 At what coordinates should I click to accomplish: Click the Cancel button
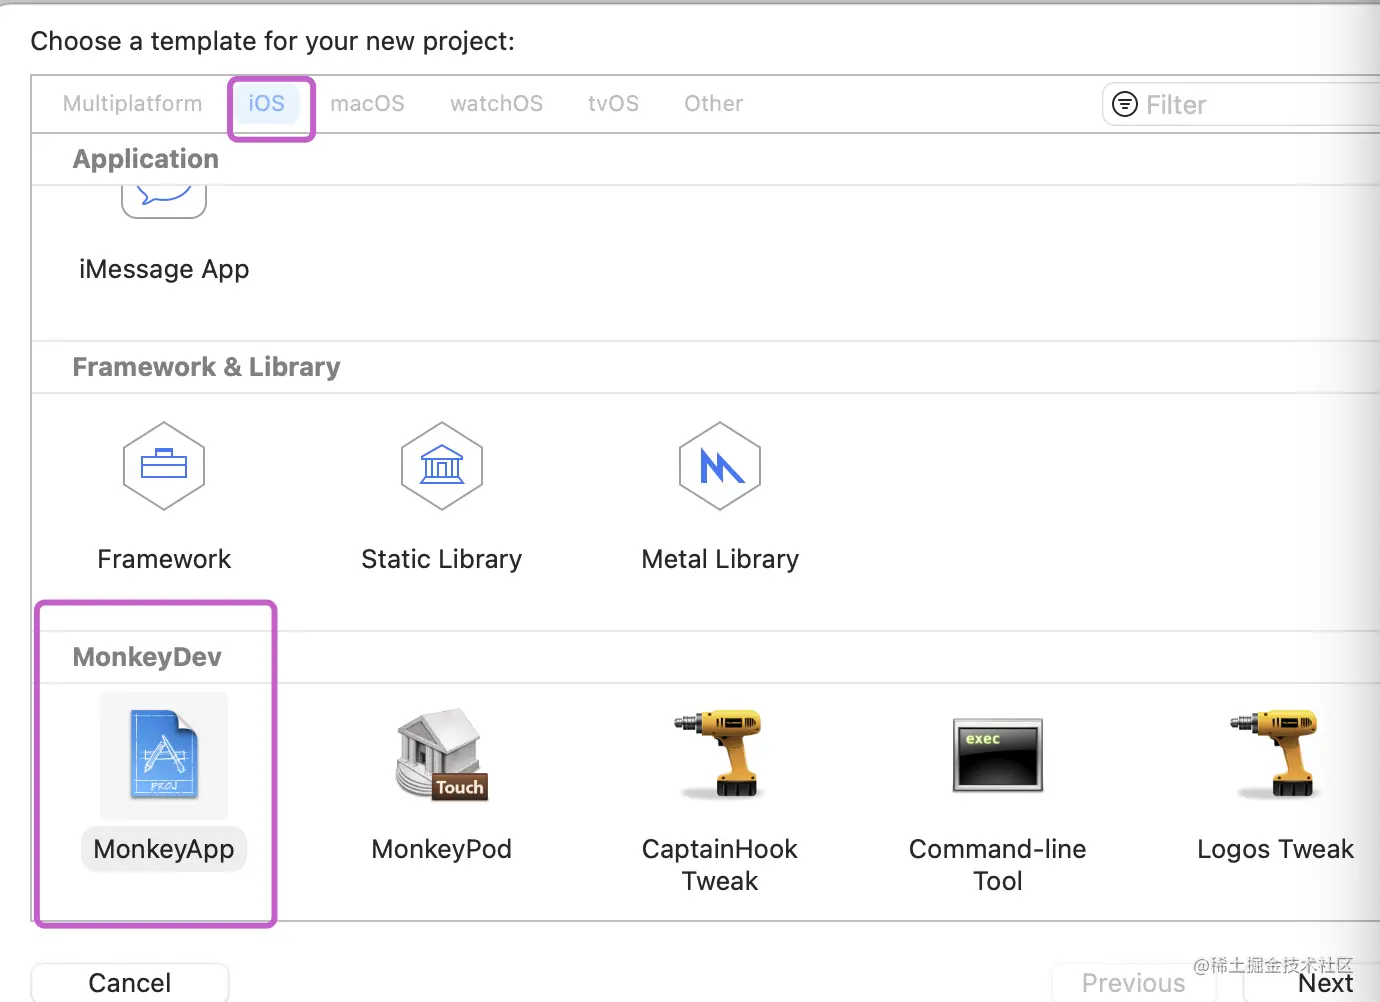pyautogui.click(x=130, y=982)
